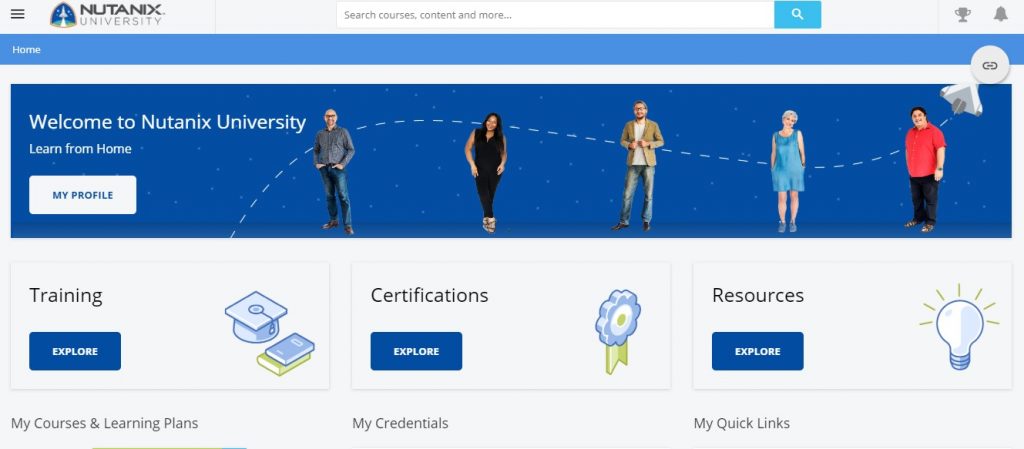The image size is (1024, 449).
Task: Explore the Training section
Action: [x=75, y=351]
